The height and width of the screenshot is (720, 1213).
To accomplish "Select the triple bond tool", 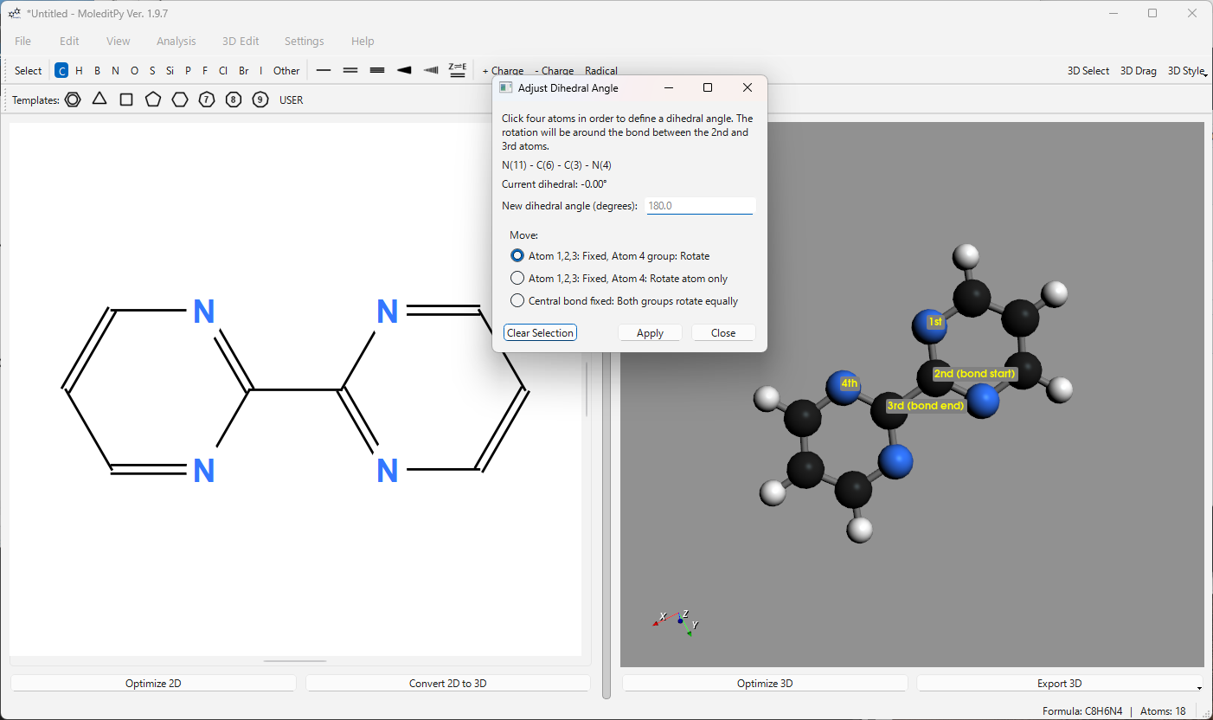I will click(x=377, y=71).
